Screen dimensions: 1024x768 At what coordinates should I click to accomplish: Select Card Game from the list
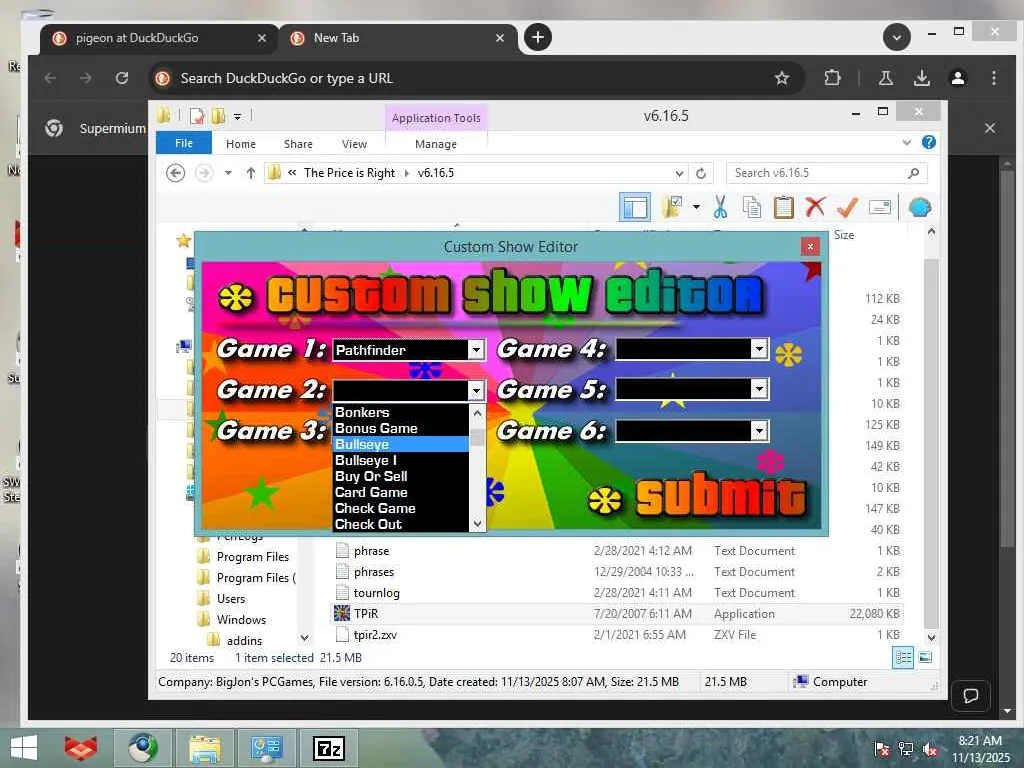tap(401, 492)
